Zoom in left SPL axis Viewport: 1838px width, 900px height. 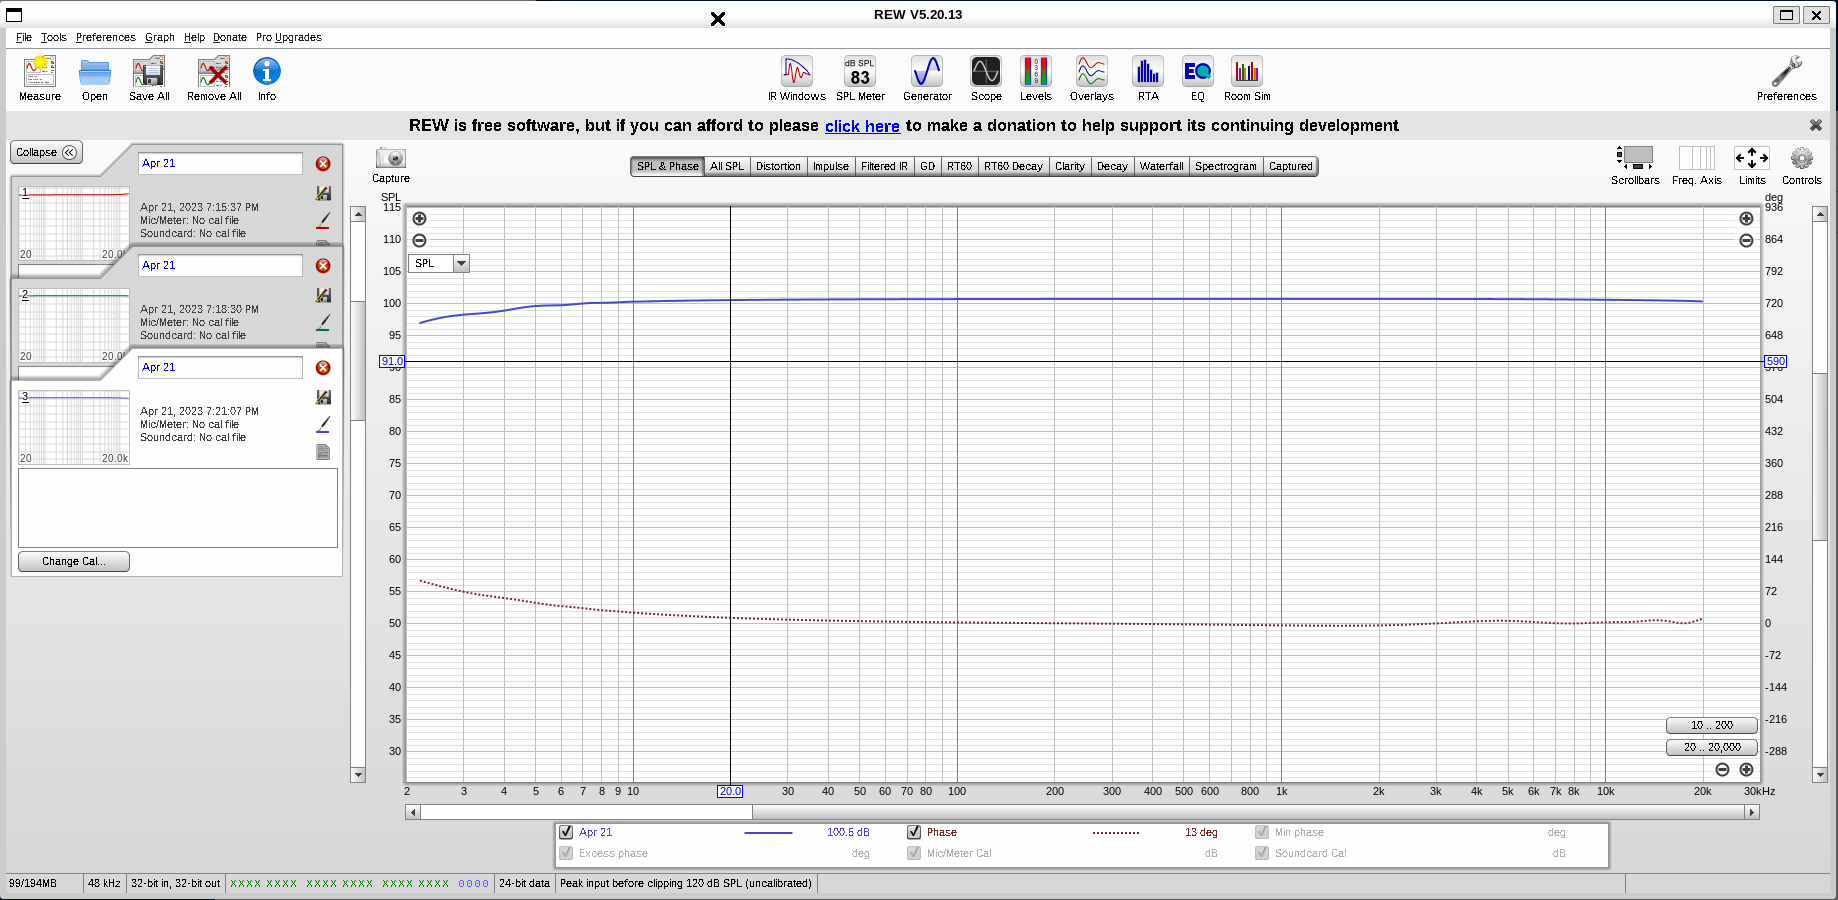(420, 219)
